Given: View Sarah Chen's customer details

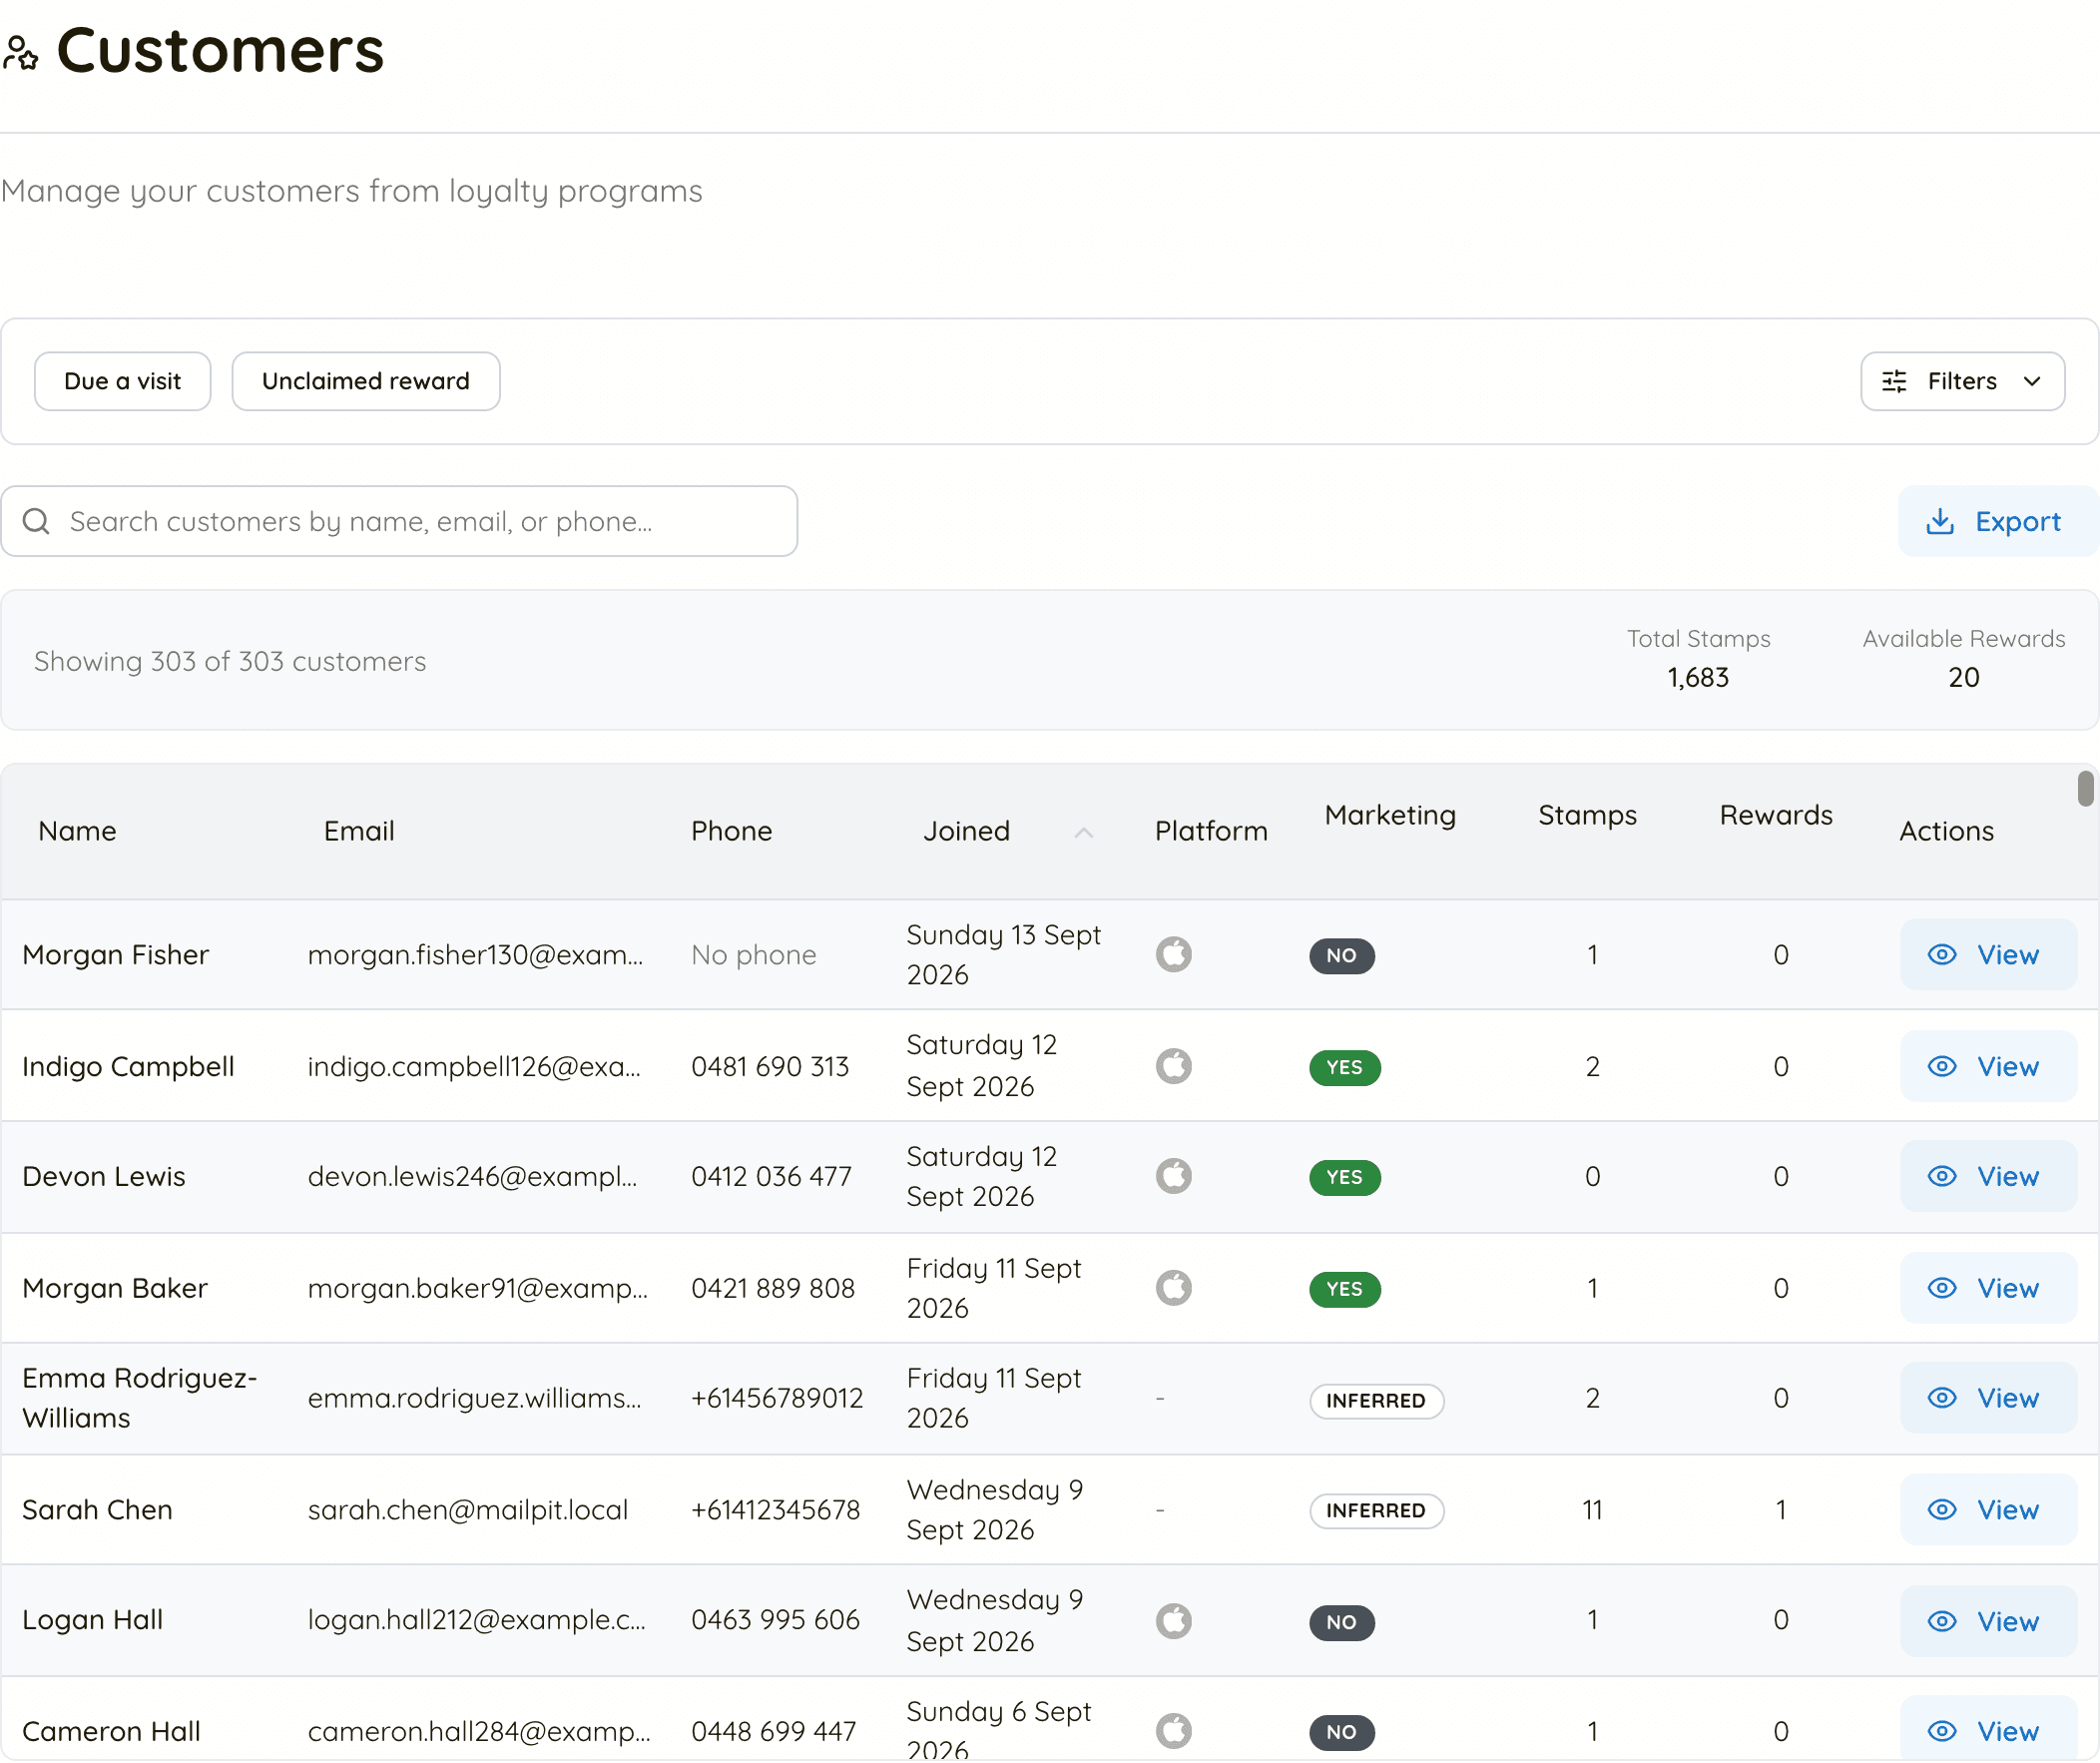Looking at the screenshot, I should coord(1988,1511).
